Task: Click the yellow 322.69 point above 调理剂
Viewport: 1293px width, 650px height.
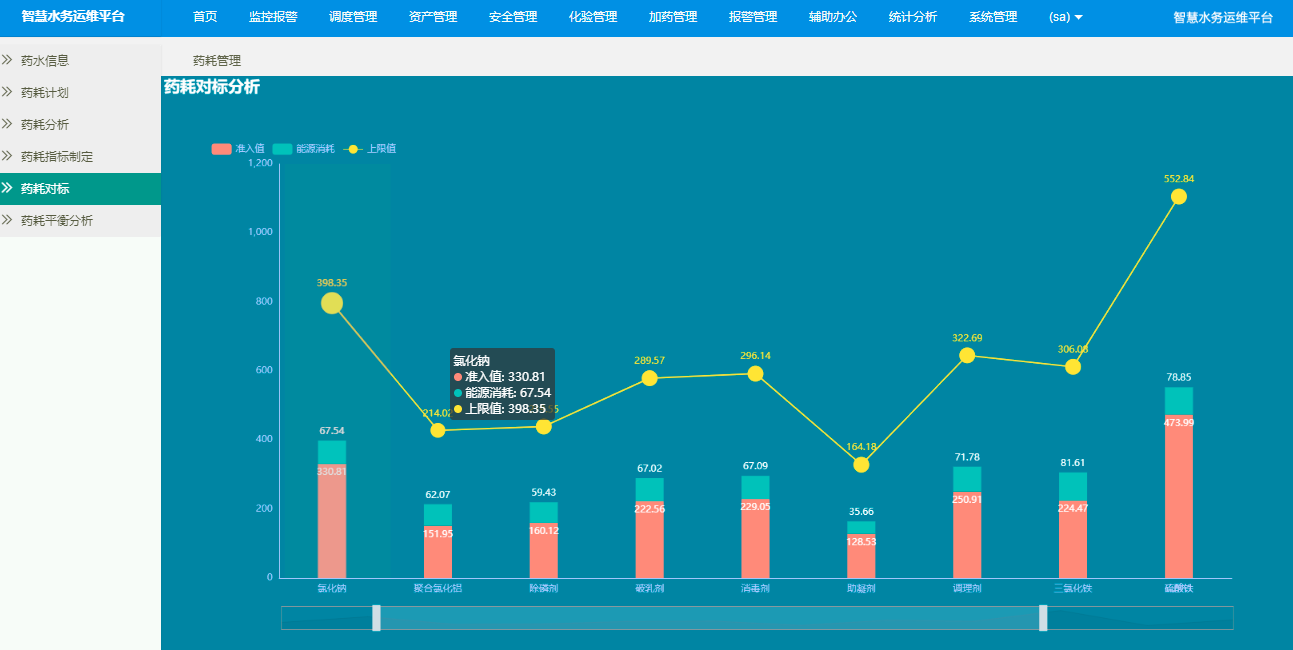Action: point(967,356)
